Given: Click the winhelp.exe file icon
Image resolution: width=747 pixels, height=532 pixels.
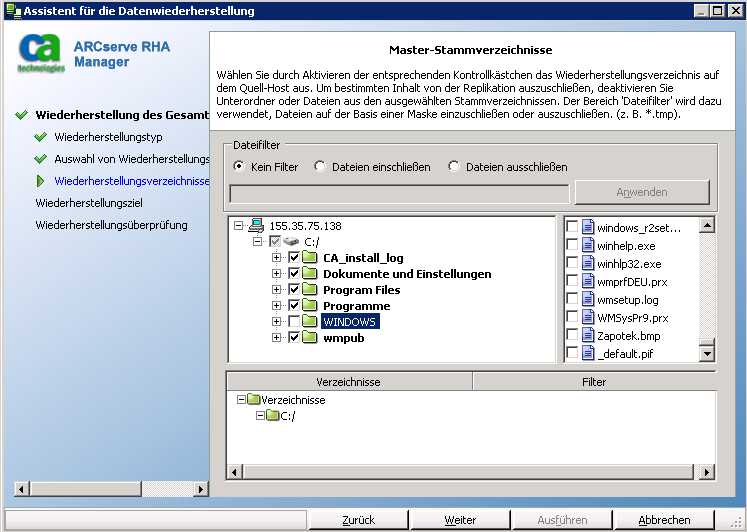Looking at the screenshot, I should (588, 245).
